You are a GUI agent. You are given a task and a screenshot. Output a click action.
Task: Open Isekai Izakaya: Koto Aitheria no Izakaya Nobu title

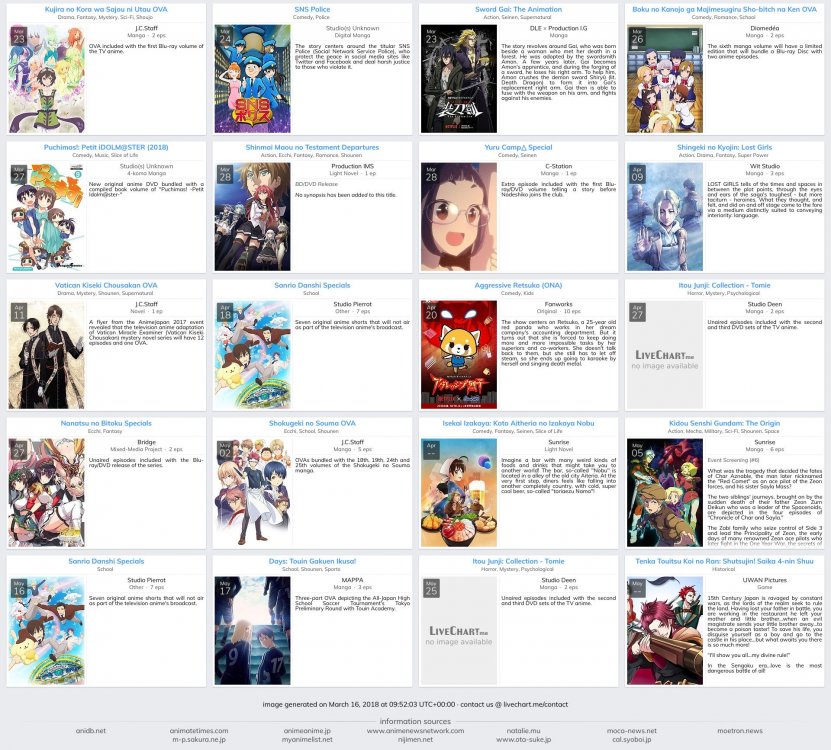[x=518, y=423]
